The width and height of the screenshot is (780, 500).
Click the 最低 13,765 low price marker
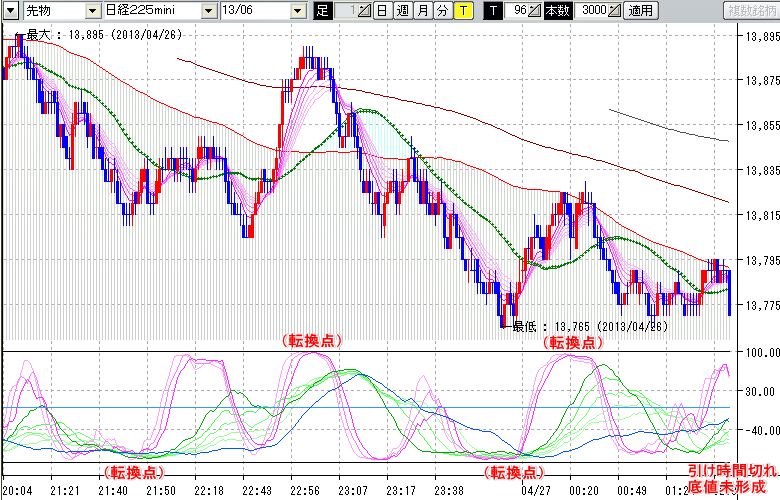(x=580, y=327)
